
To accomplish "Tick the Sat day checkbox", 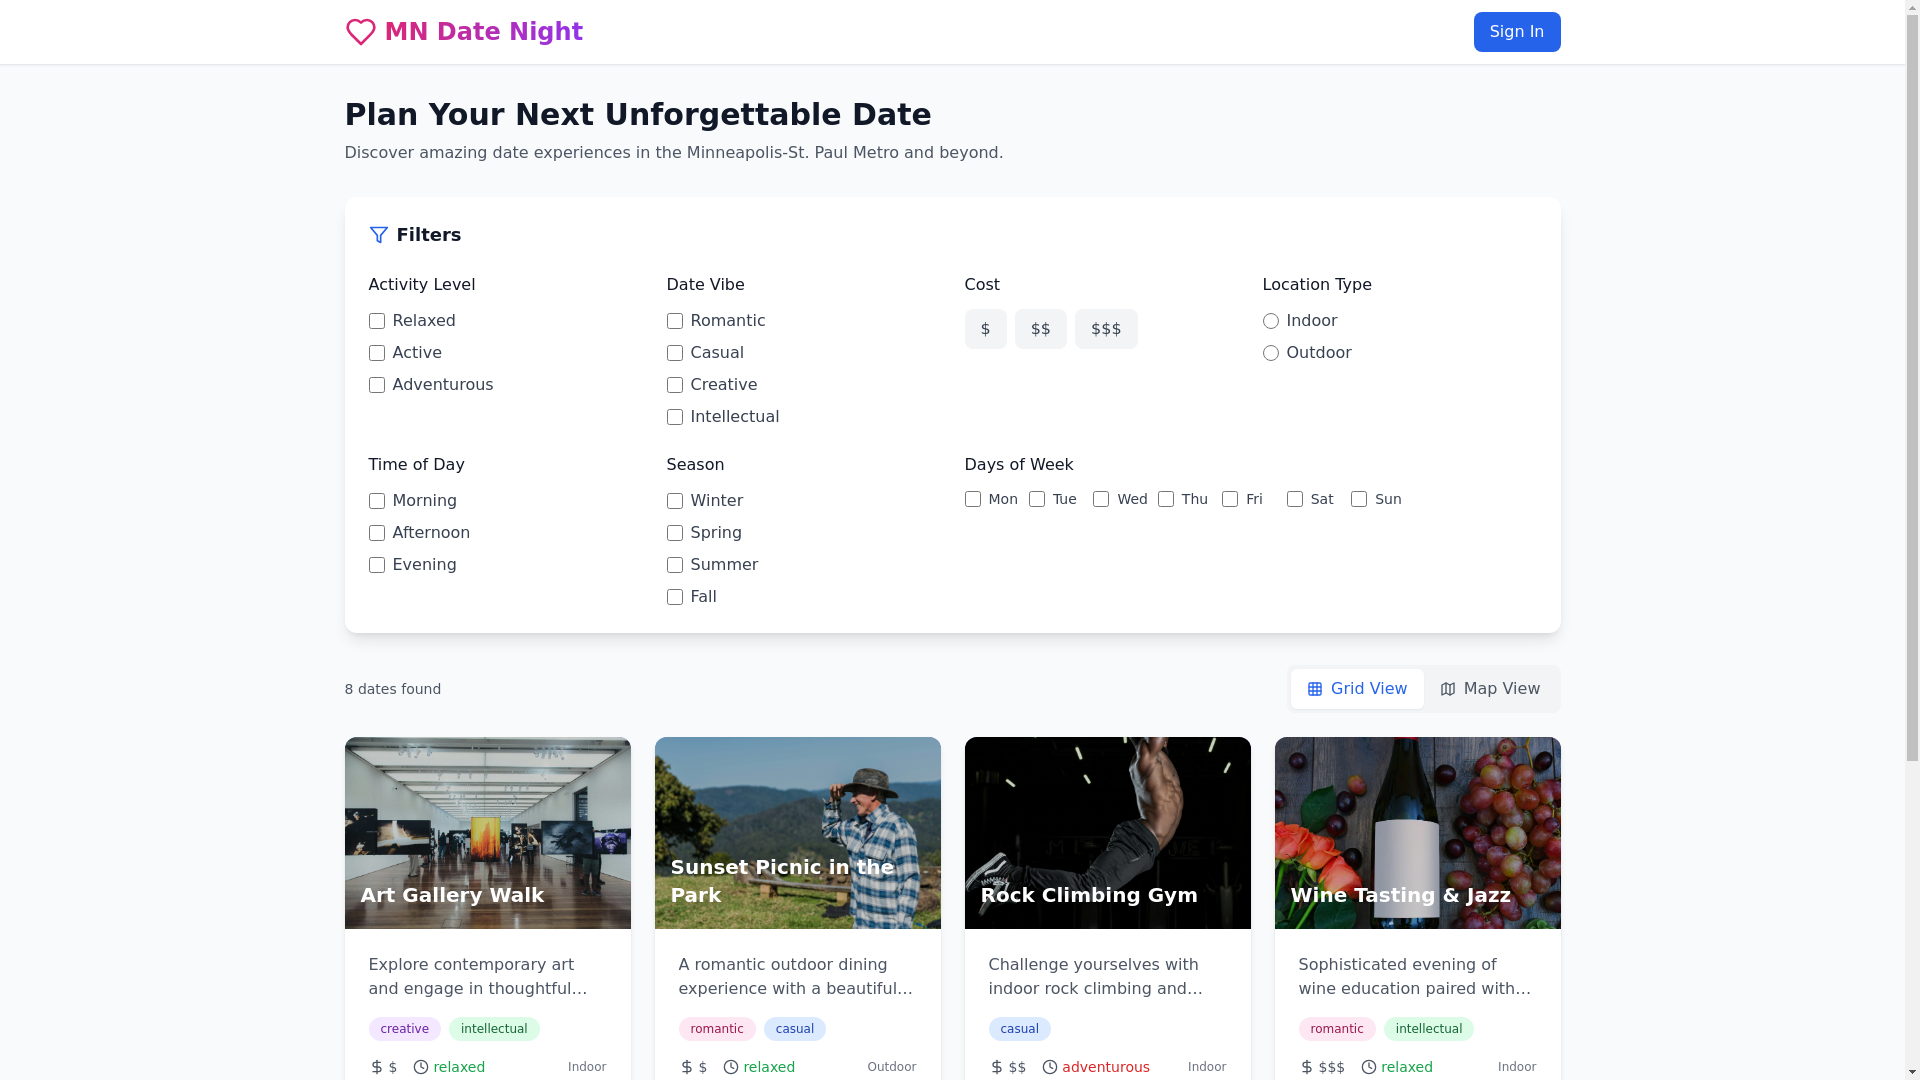I will [1295, 499].
